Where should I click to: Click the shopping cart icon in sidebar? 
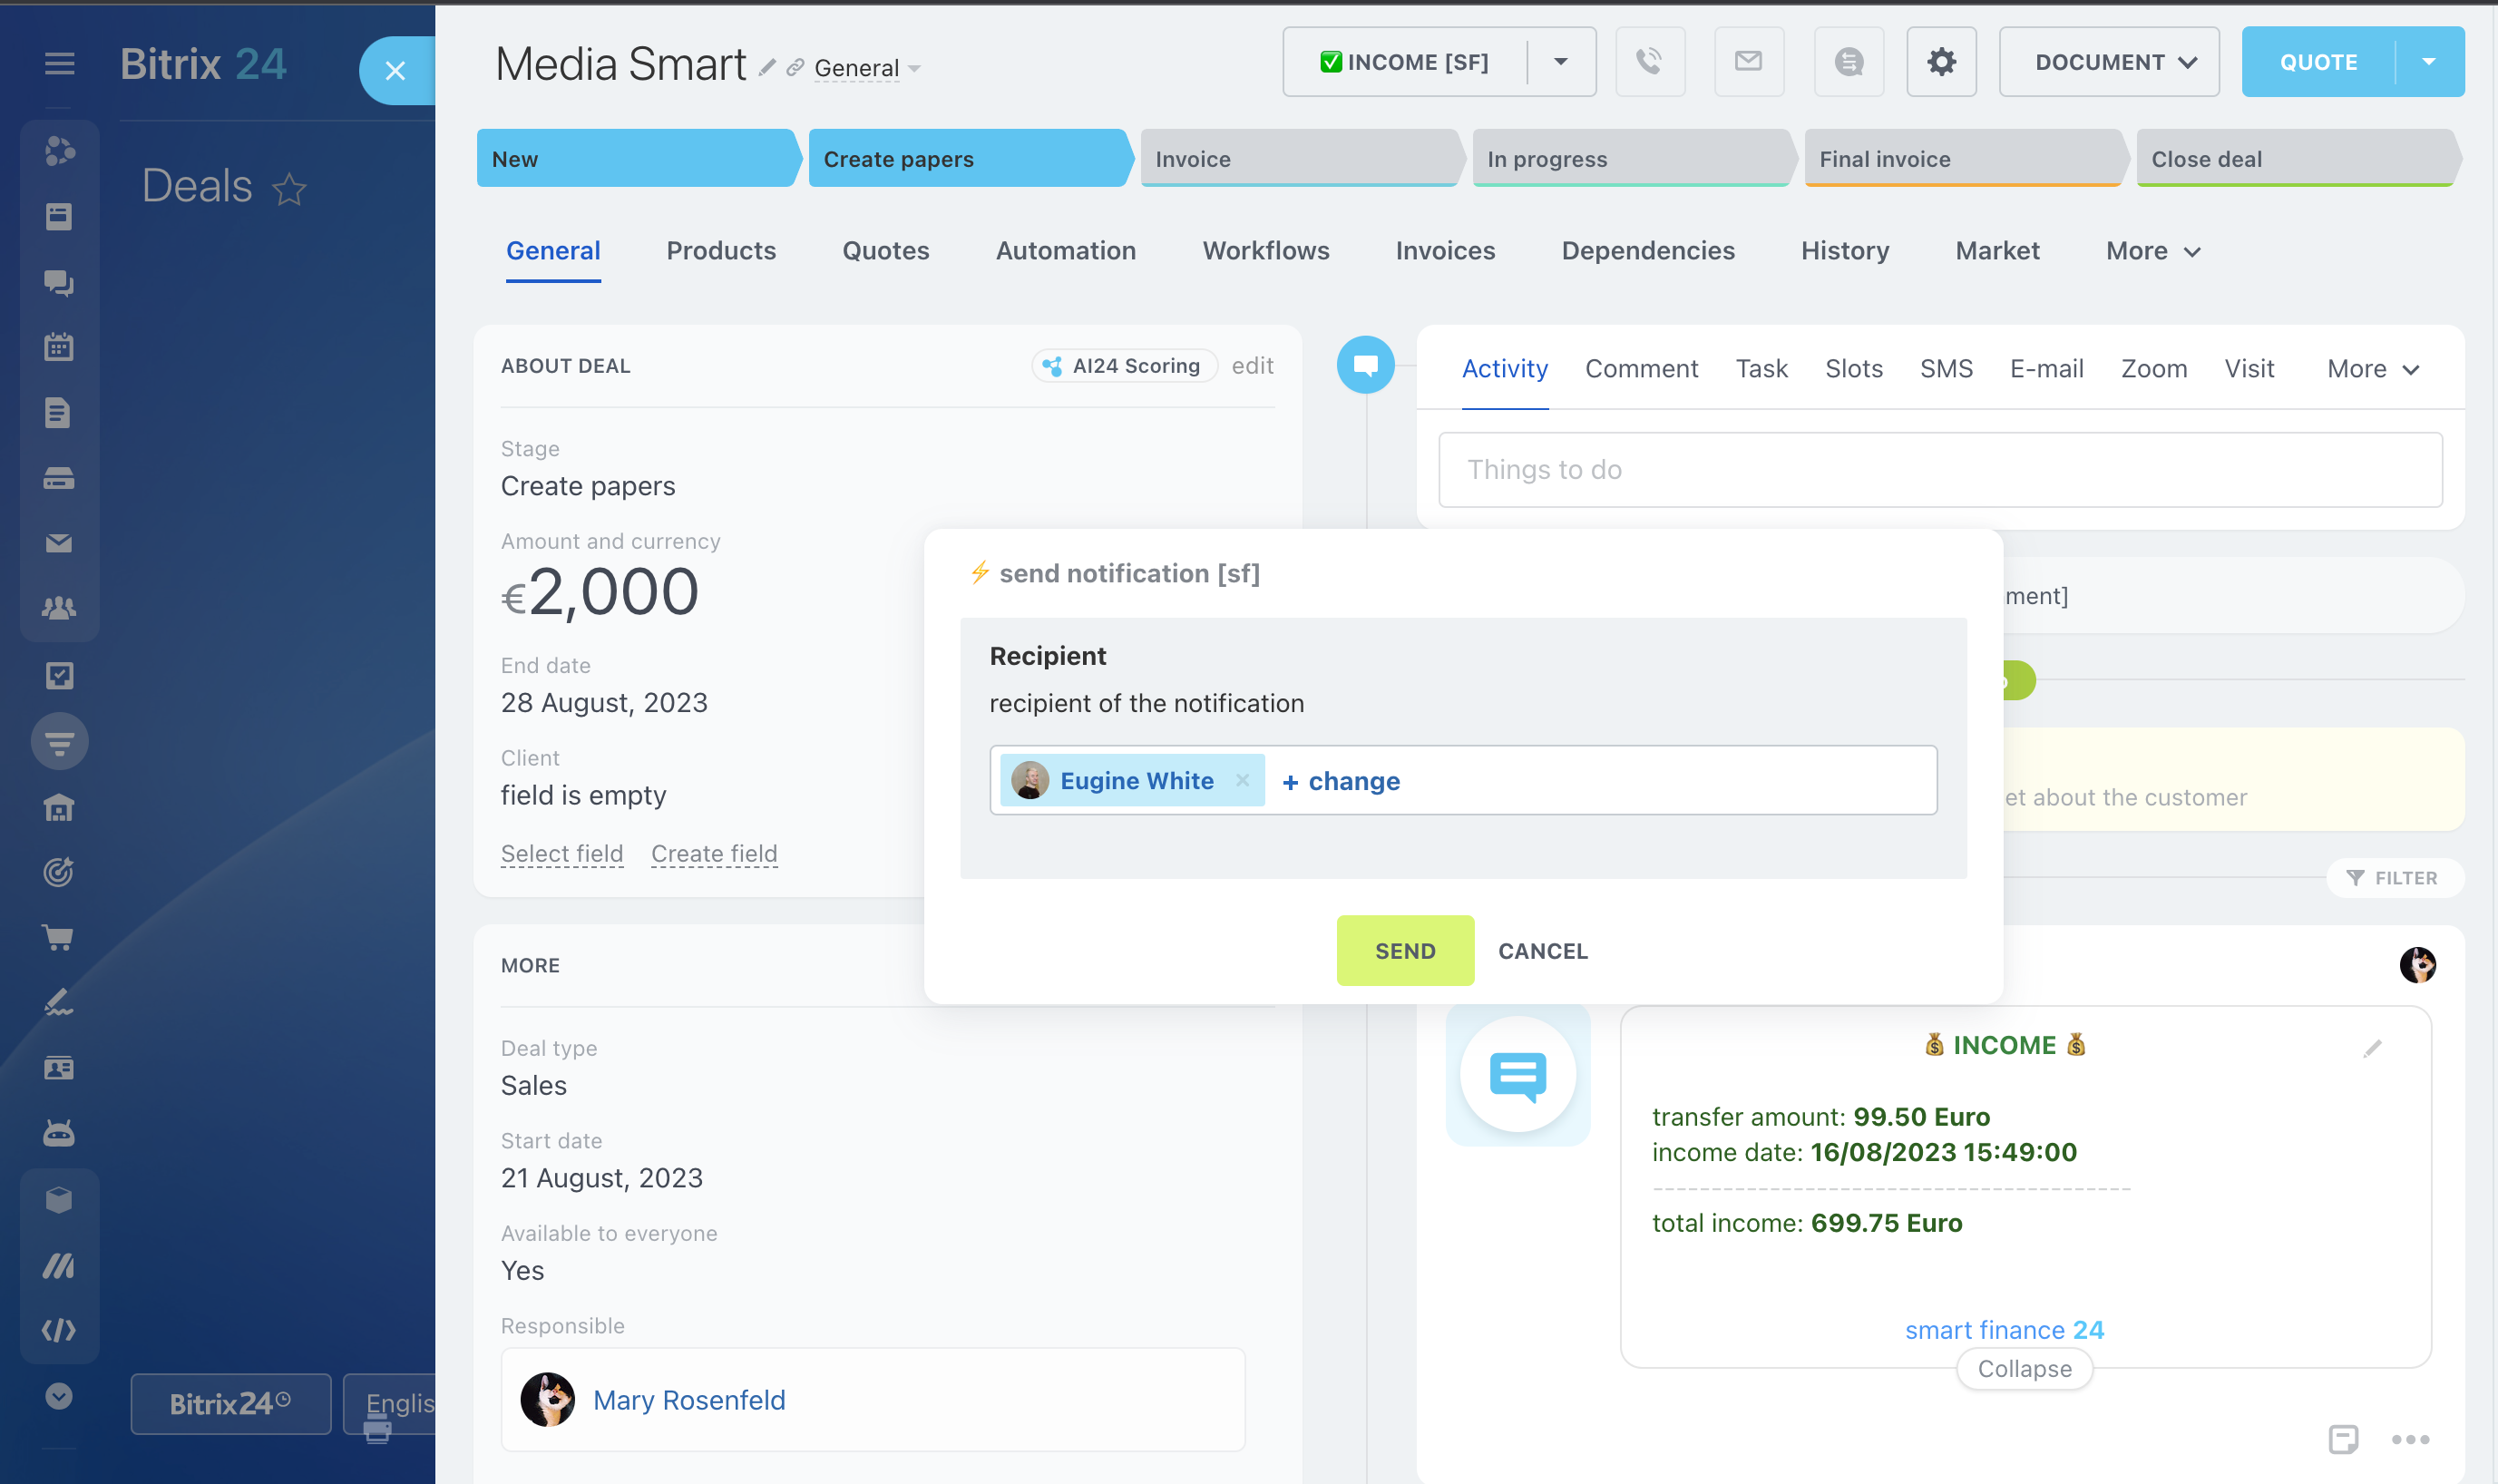[59, 937]
